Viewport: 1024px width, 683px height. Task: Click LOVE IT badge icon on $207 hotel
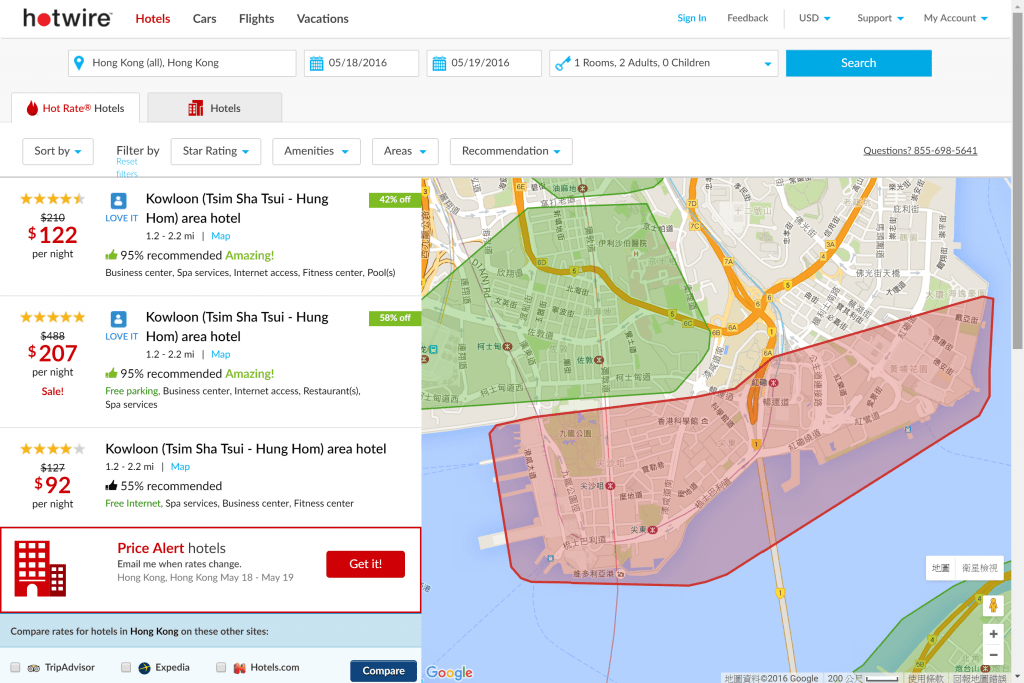pyautogui.click(x=118, y=319)
